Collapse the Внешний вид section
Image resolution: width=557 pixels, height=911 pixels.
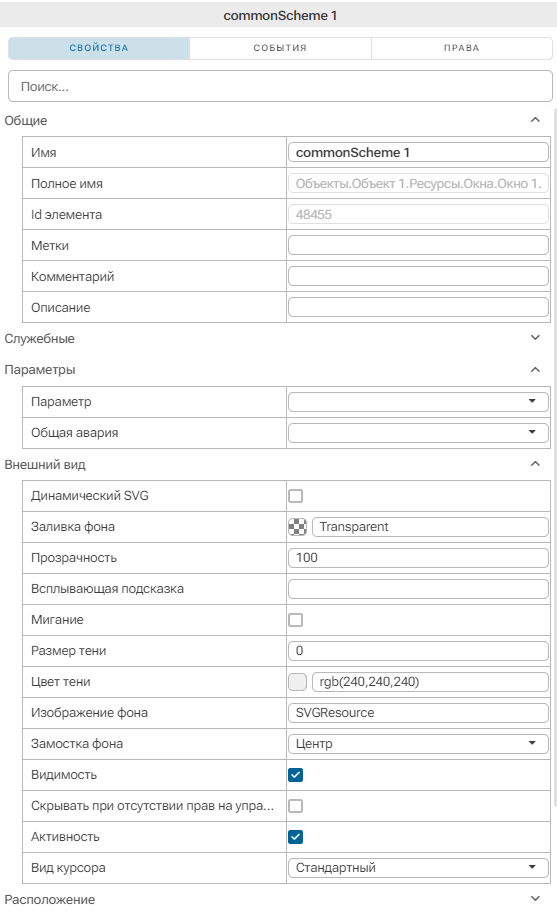[536, 464]
